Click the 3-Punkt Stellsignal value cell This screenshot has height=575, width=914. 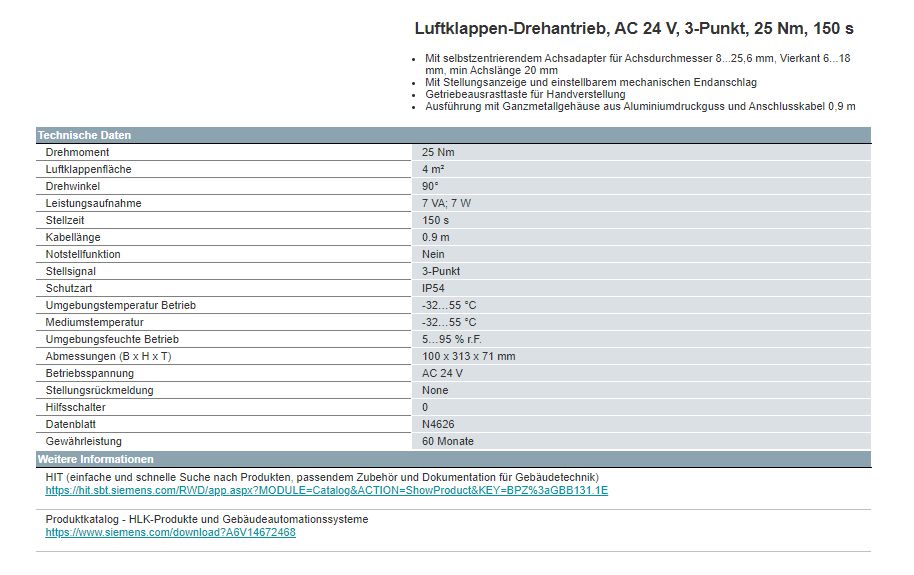(441, 271)
